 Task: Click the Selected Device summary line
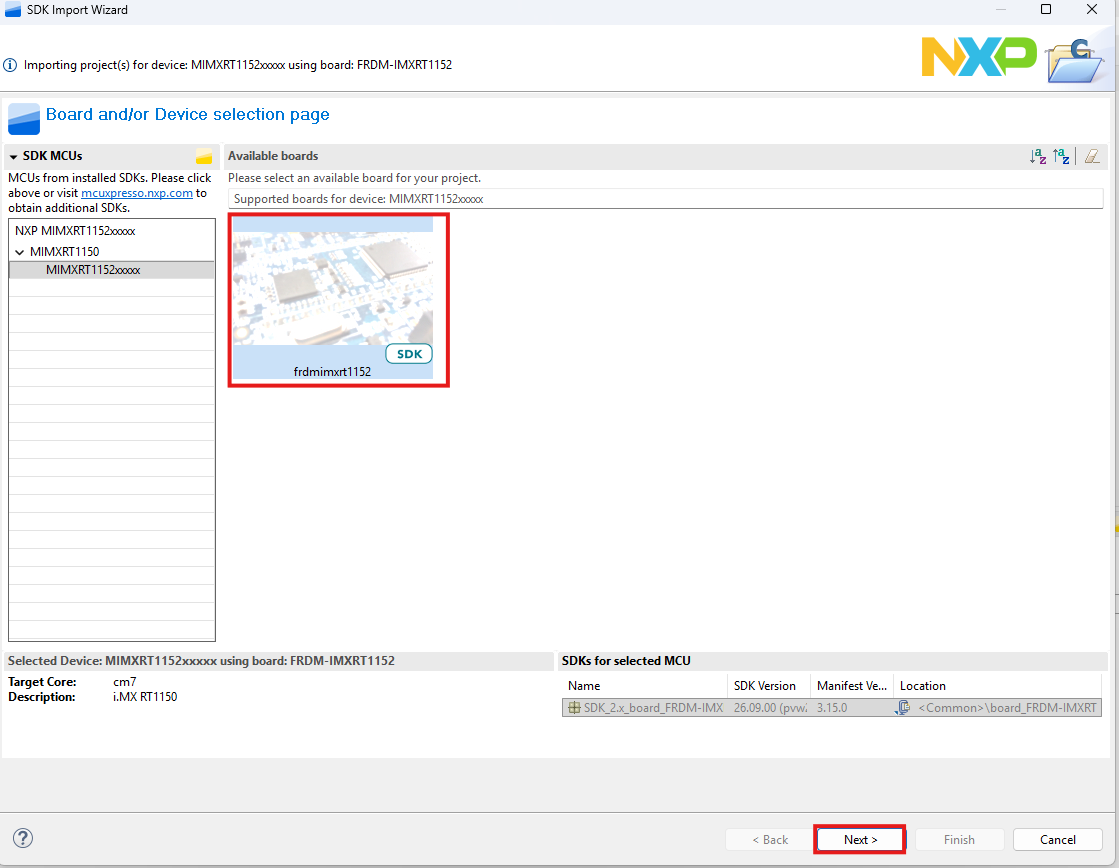click(x=201, y=660)
